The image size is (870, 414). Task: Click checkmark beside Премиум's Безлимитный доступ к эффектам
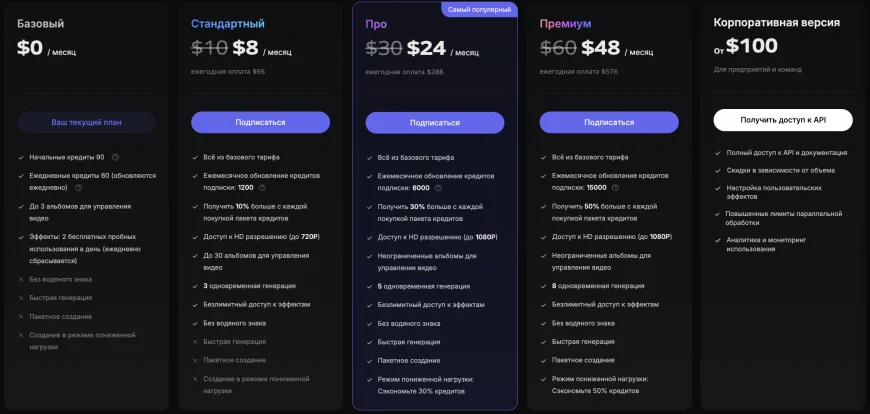[543, 304]
